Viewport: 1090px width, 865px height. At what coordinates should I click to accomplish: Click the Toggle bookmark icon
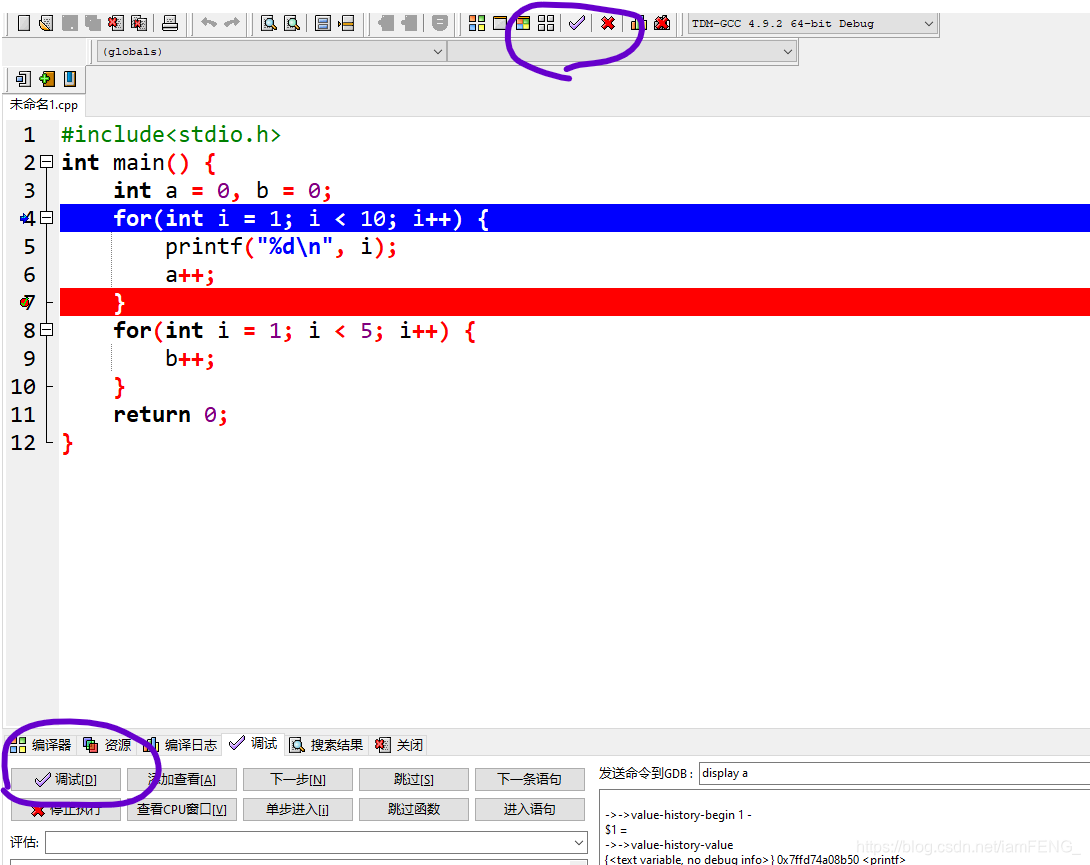point(47,79)
